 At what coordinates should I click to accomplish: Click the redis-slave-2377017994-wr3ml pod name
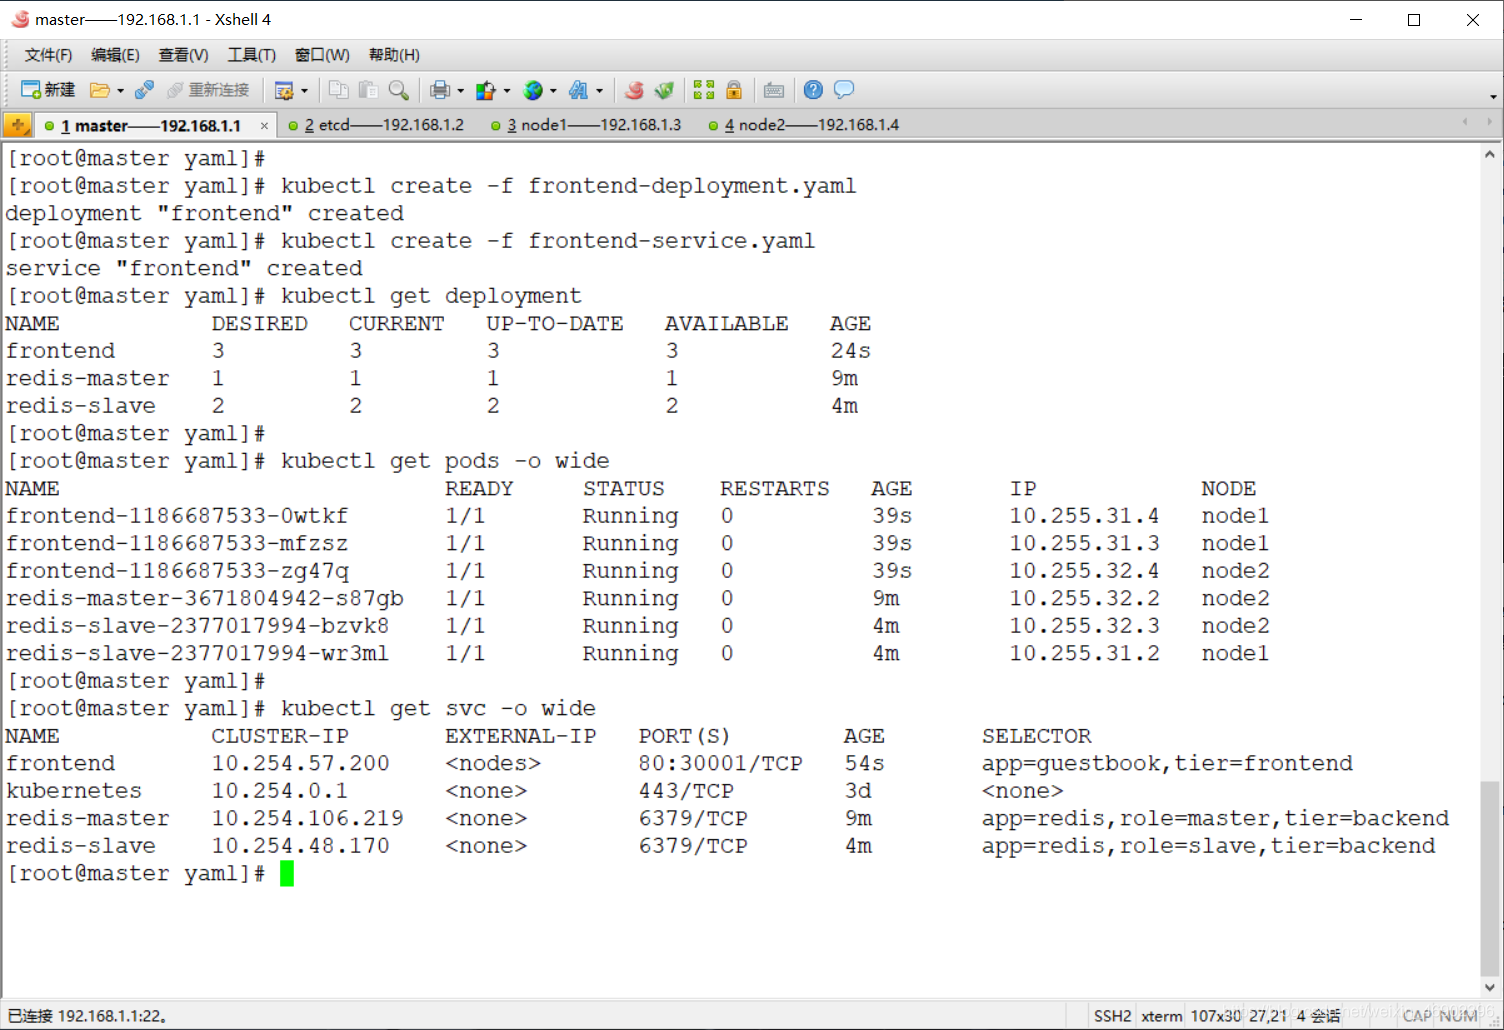[197, 653]
